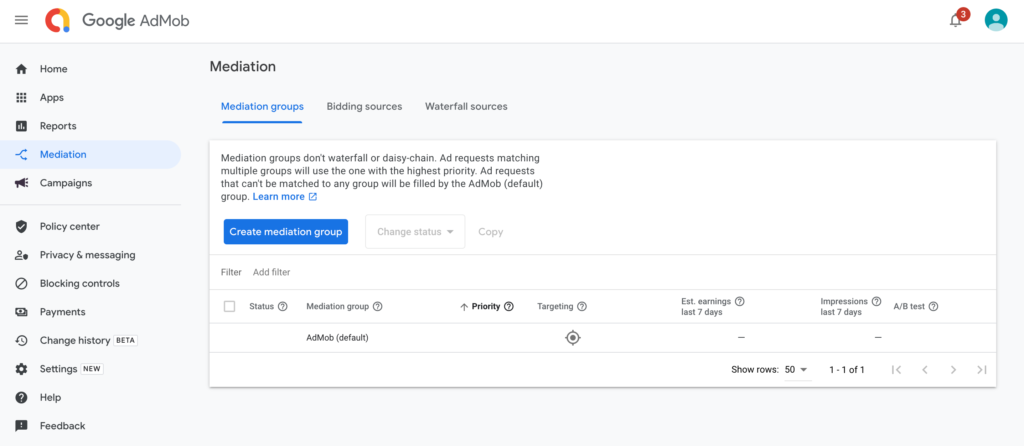Open Policy center in the sidebar

69,227
